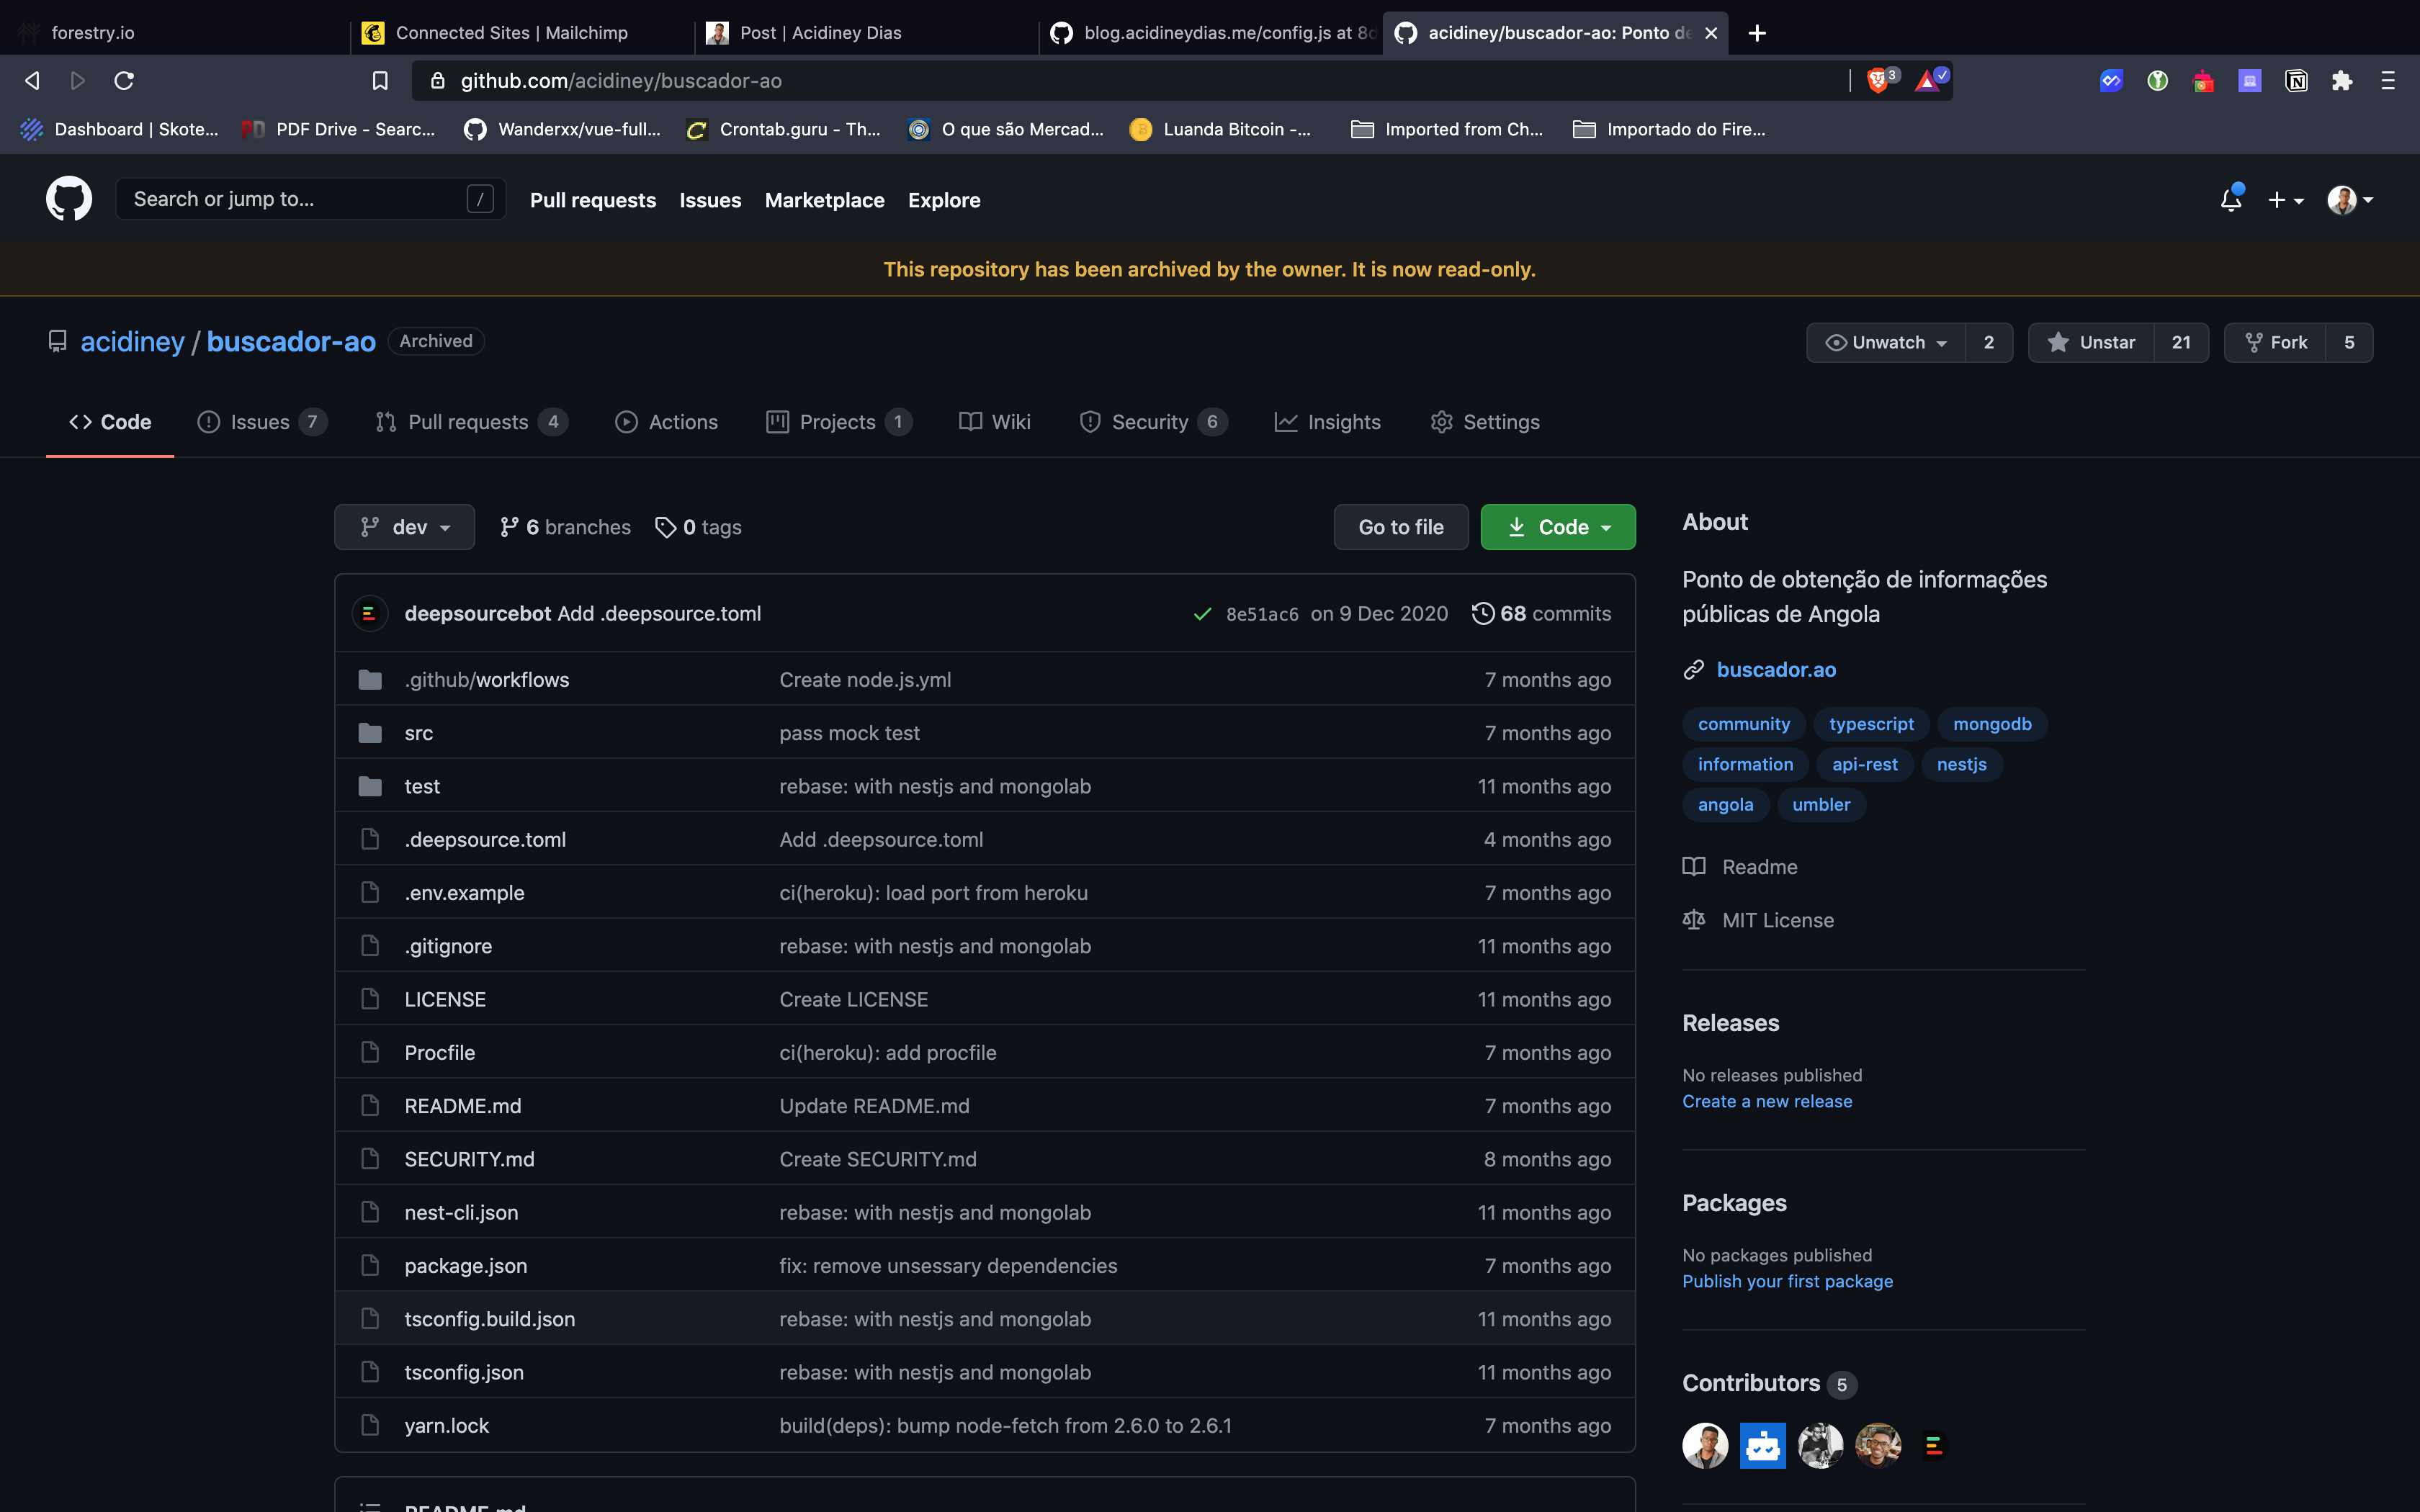Open the dev branch selector
2420x1512 pixels.
[404, 527]
